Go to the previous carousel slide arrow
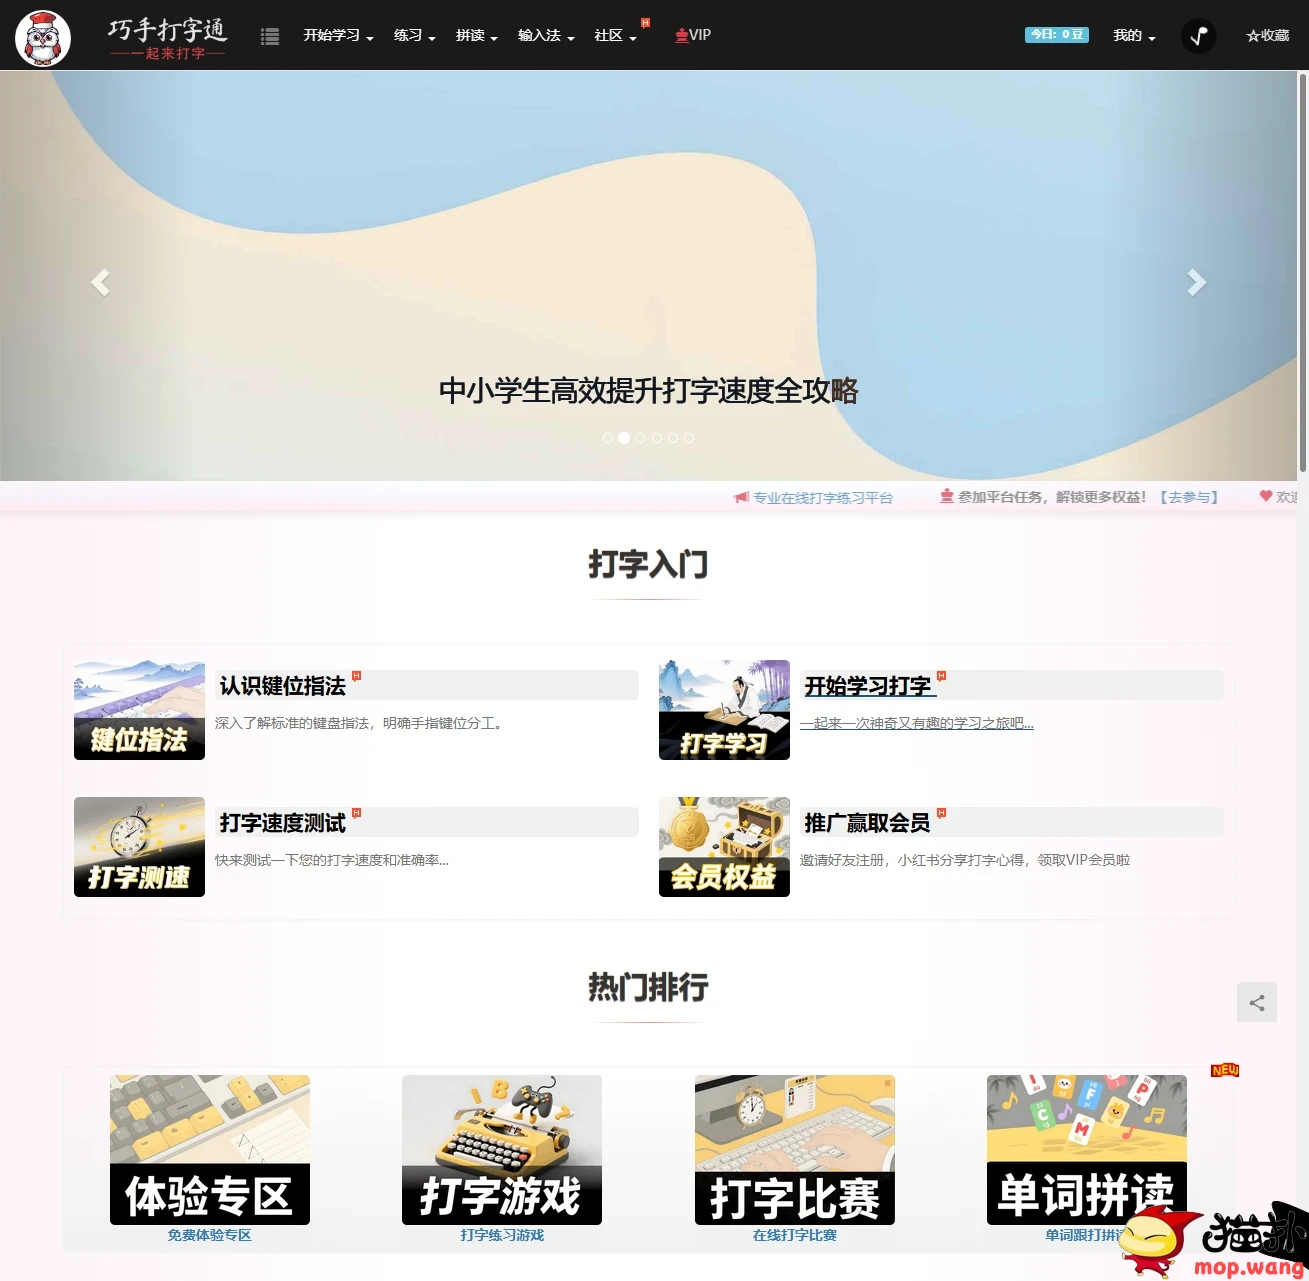1309x1281 pixels. pos(100,283)
